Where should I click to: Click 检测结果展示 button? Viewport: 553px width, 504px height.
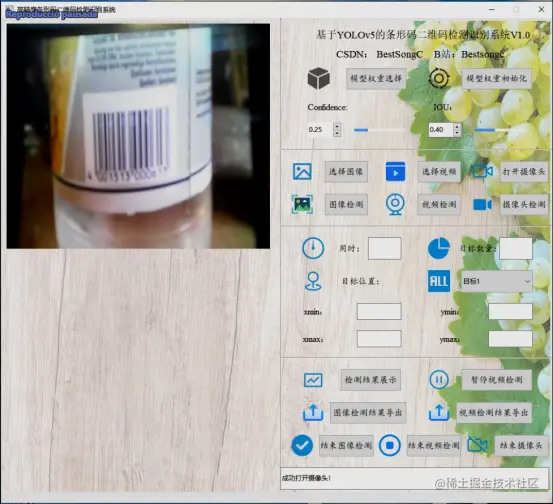pyautogui.click(x=370, y=380)
